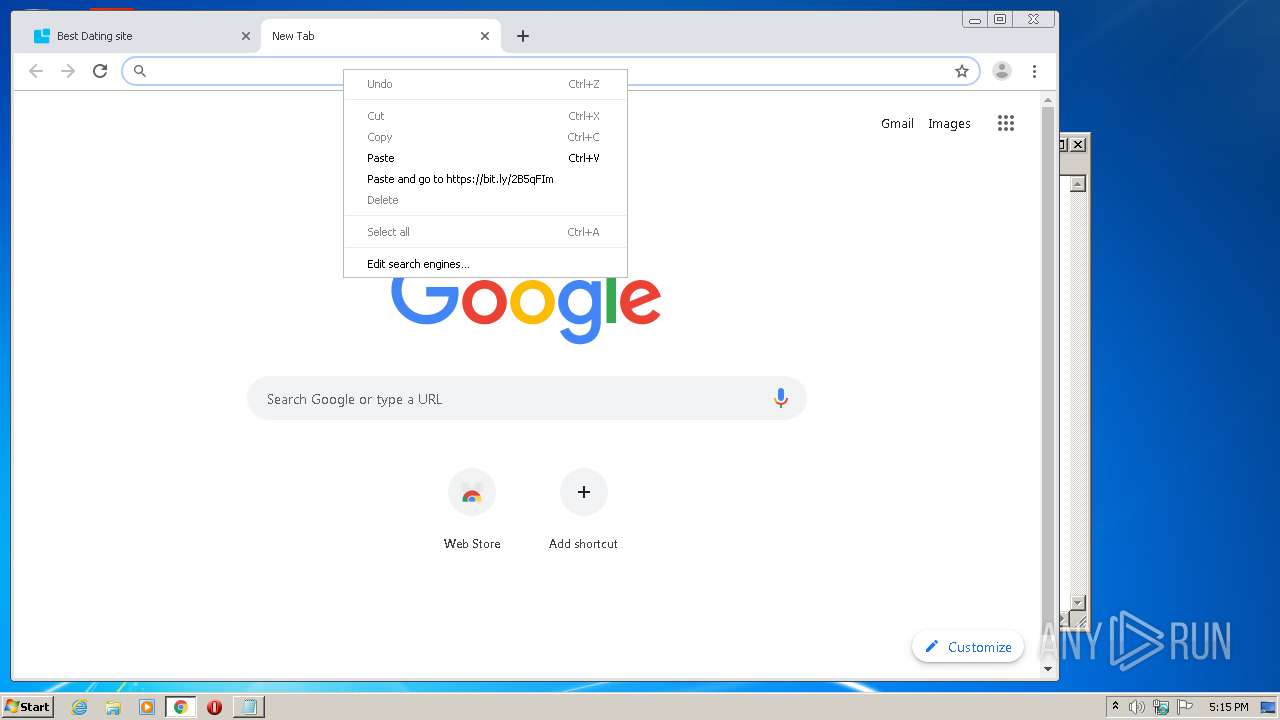
Task: Click the browser back arrow
Action: (x=36, y=71)
